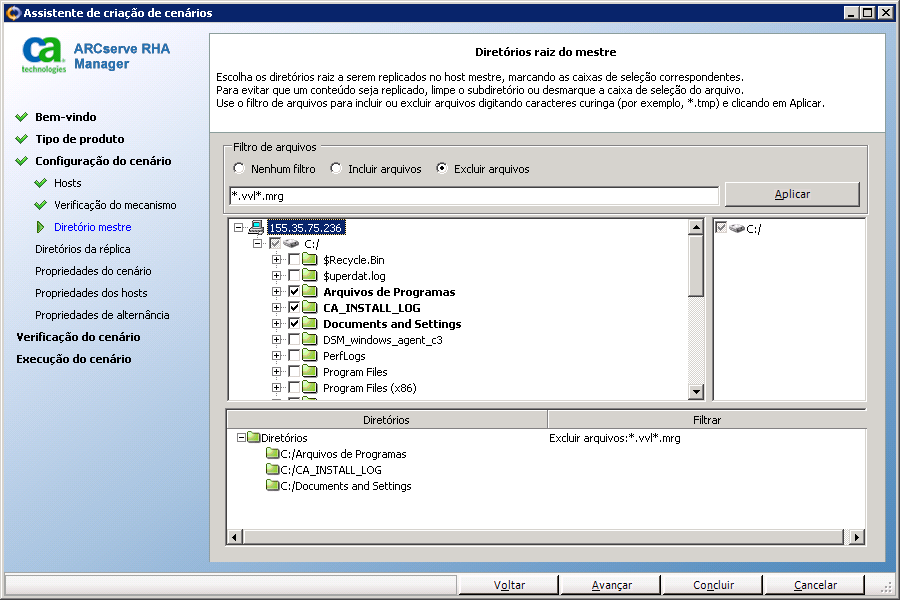The height and width of the screenshot is (600, 900).
Task: Click the drive icon in the right C:/ pane
Action: point(737,229)
